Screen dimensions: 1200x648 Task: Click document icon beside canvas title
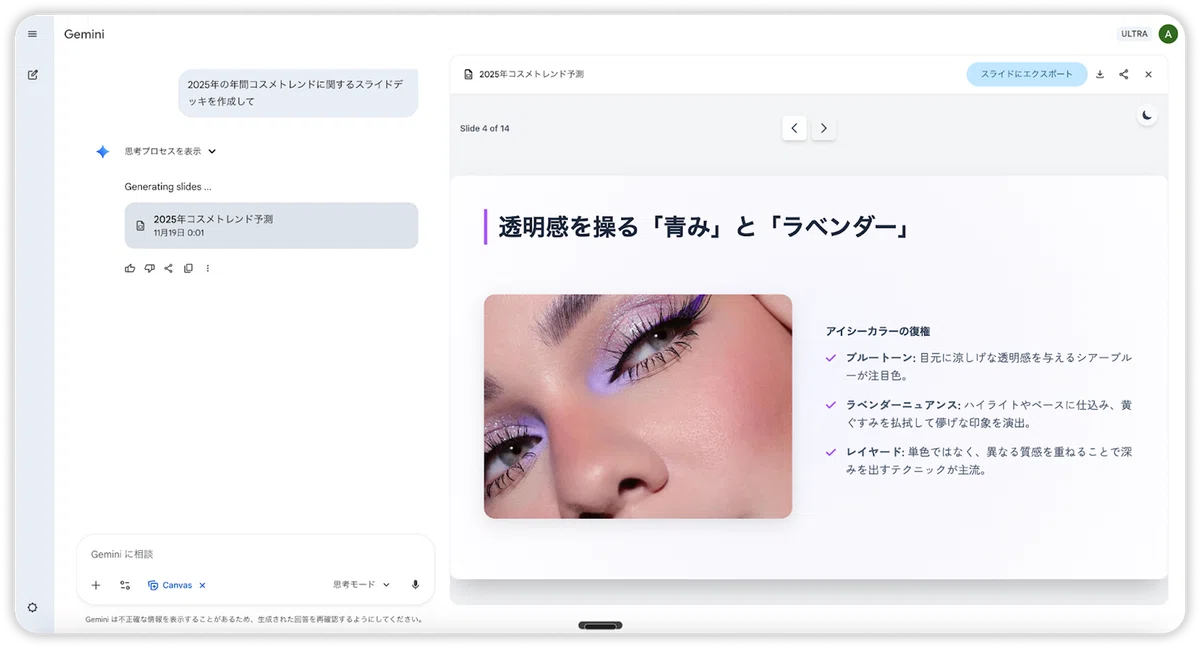pyautogui.click(x=468, y=74)
